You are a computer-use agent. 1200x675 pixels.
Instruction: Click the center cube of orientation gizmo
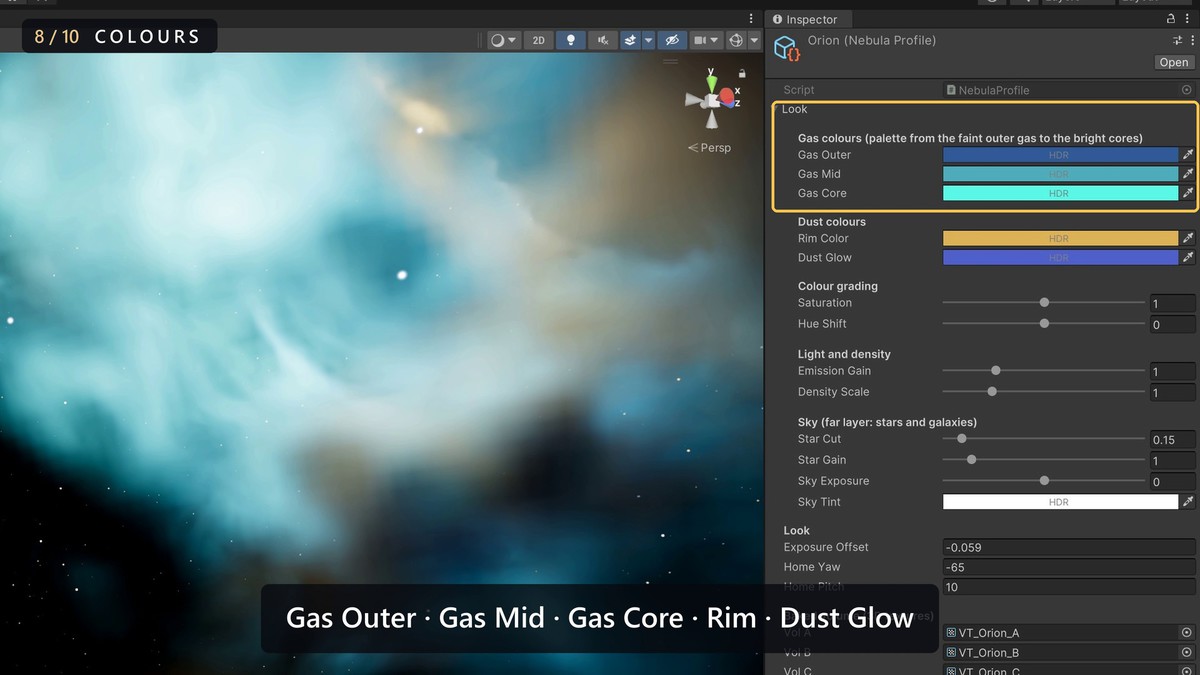(x=712, y=100)
